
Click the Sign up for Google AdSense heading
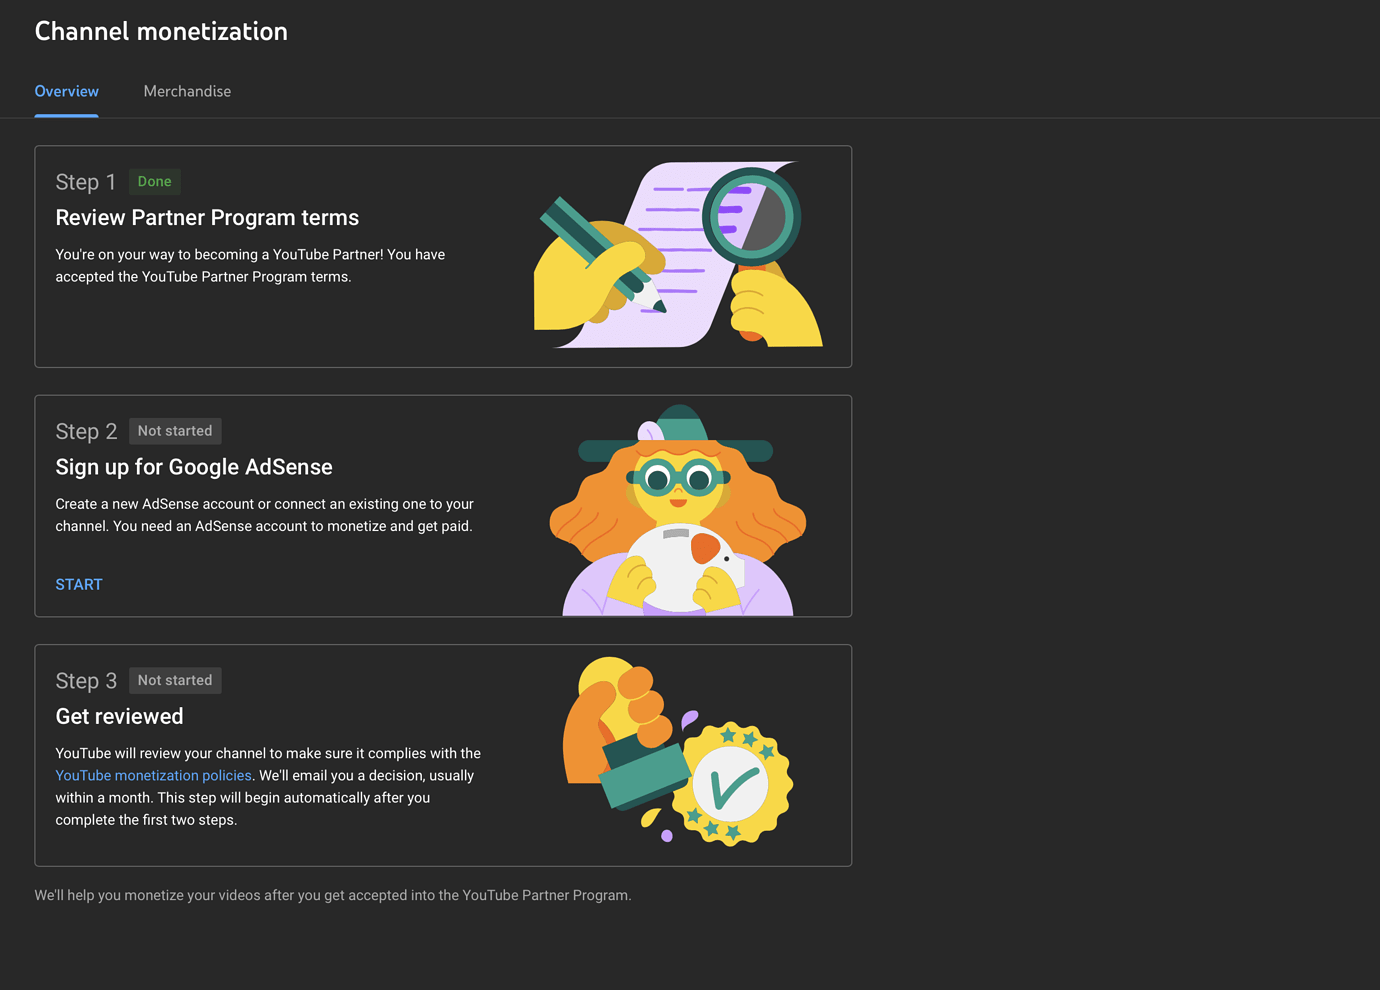[194, 467]
